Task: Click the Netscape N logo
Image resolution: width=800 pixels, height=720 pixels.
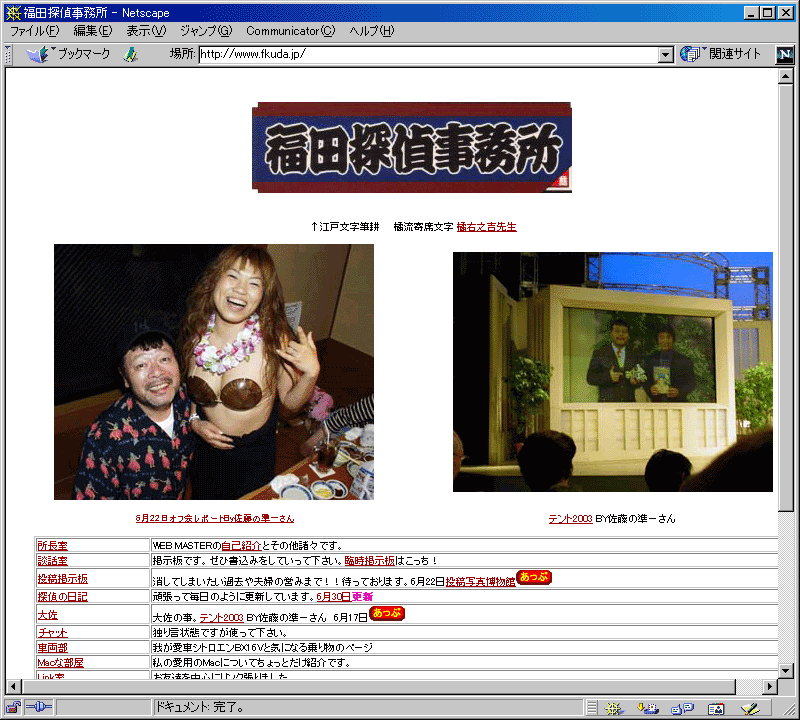Action: point(784,54)
